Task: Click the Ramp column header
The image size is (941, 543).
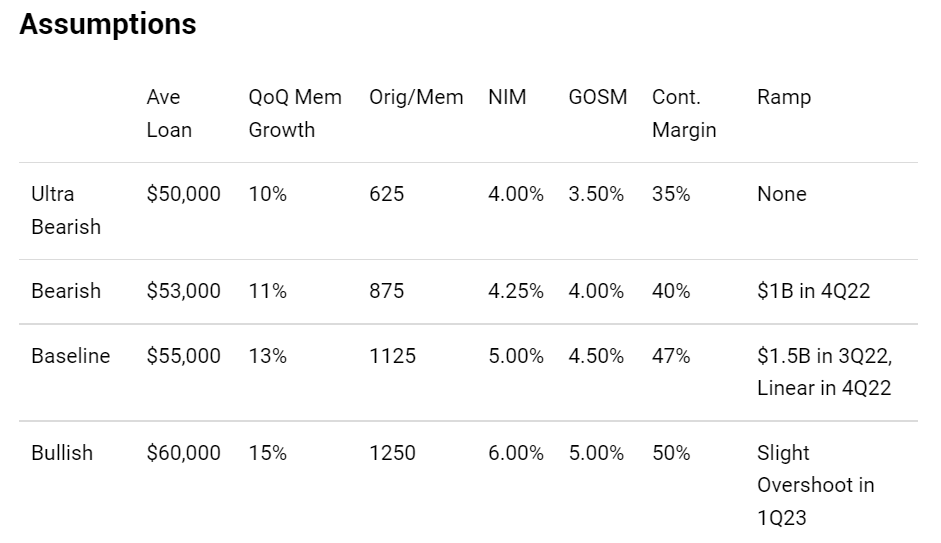Action: click(x=784, y=97)
